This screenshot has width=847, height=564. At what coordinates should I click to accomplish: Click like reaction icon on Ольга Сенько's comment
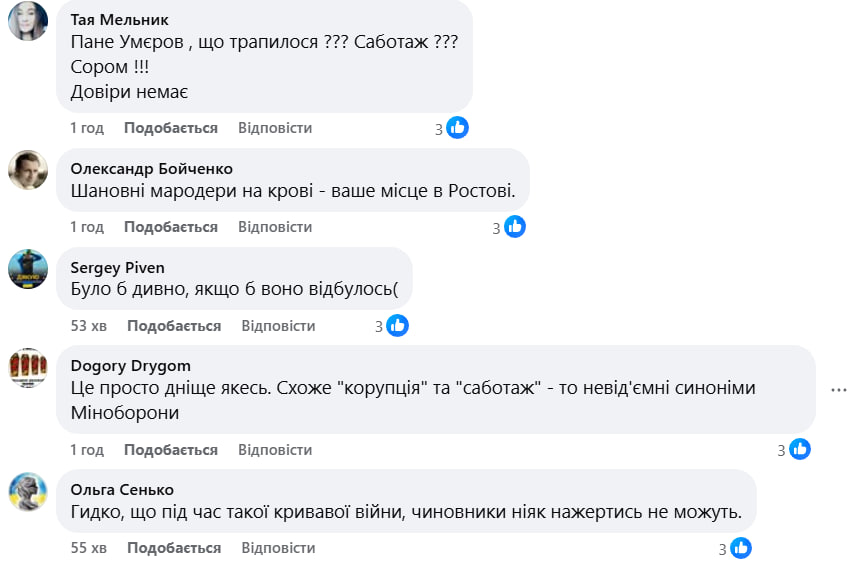(x=740, y=548)
